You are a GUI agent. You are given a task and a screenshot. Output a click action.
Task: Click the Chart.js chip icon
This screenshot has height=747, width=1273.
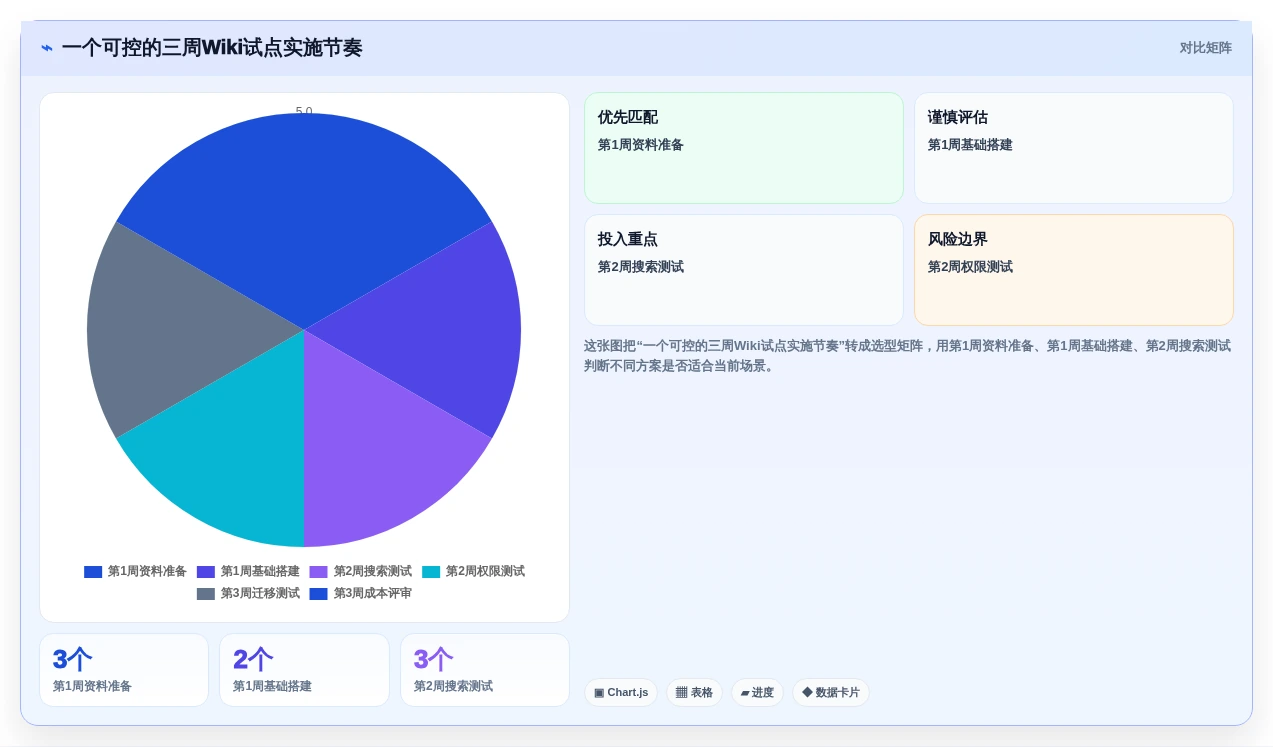(599, 692)
